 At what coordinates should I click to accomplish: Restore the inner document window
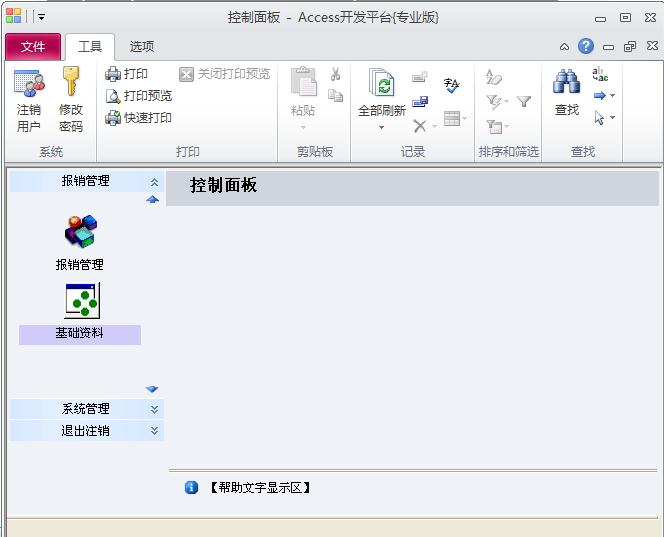(x=630, y=47)
